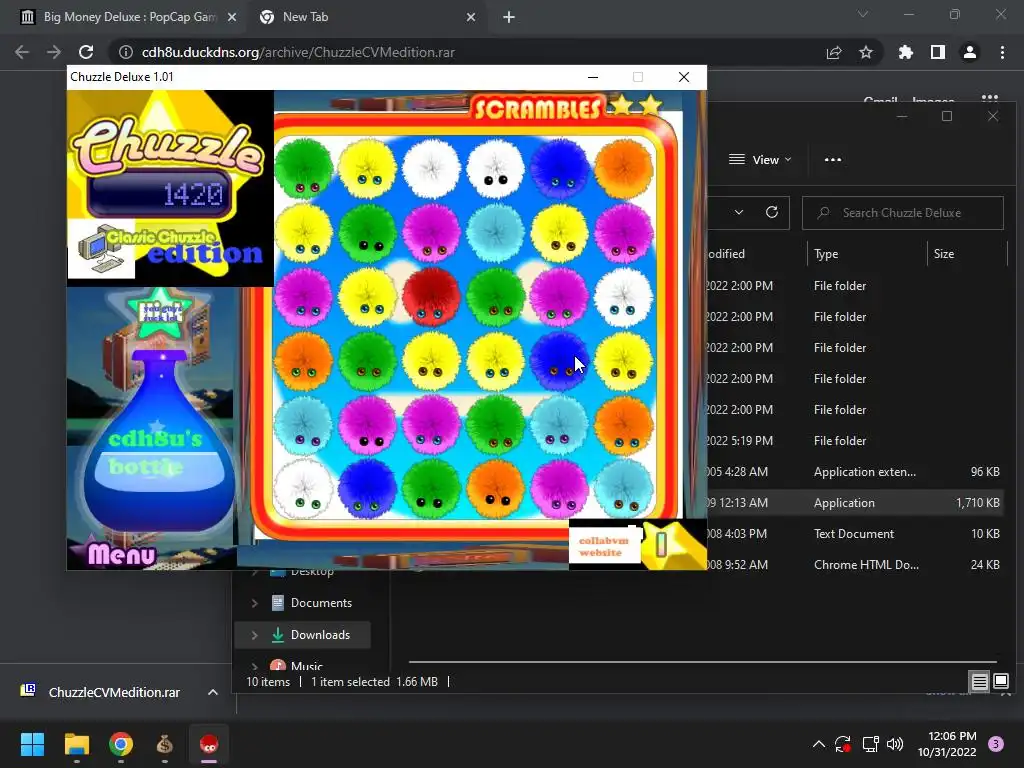Open Documents in File Explorer navigation pane

(321, 603)
